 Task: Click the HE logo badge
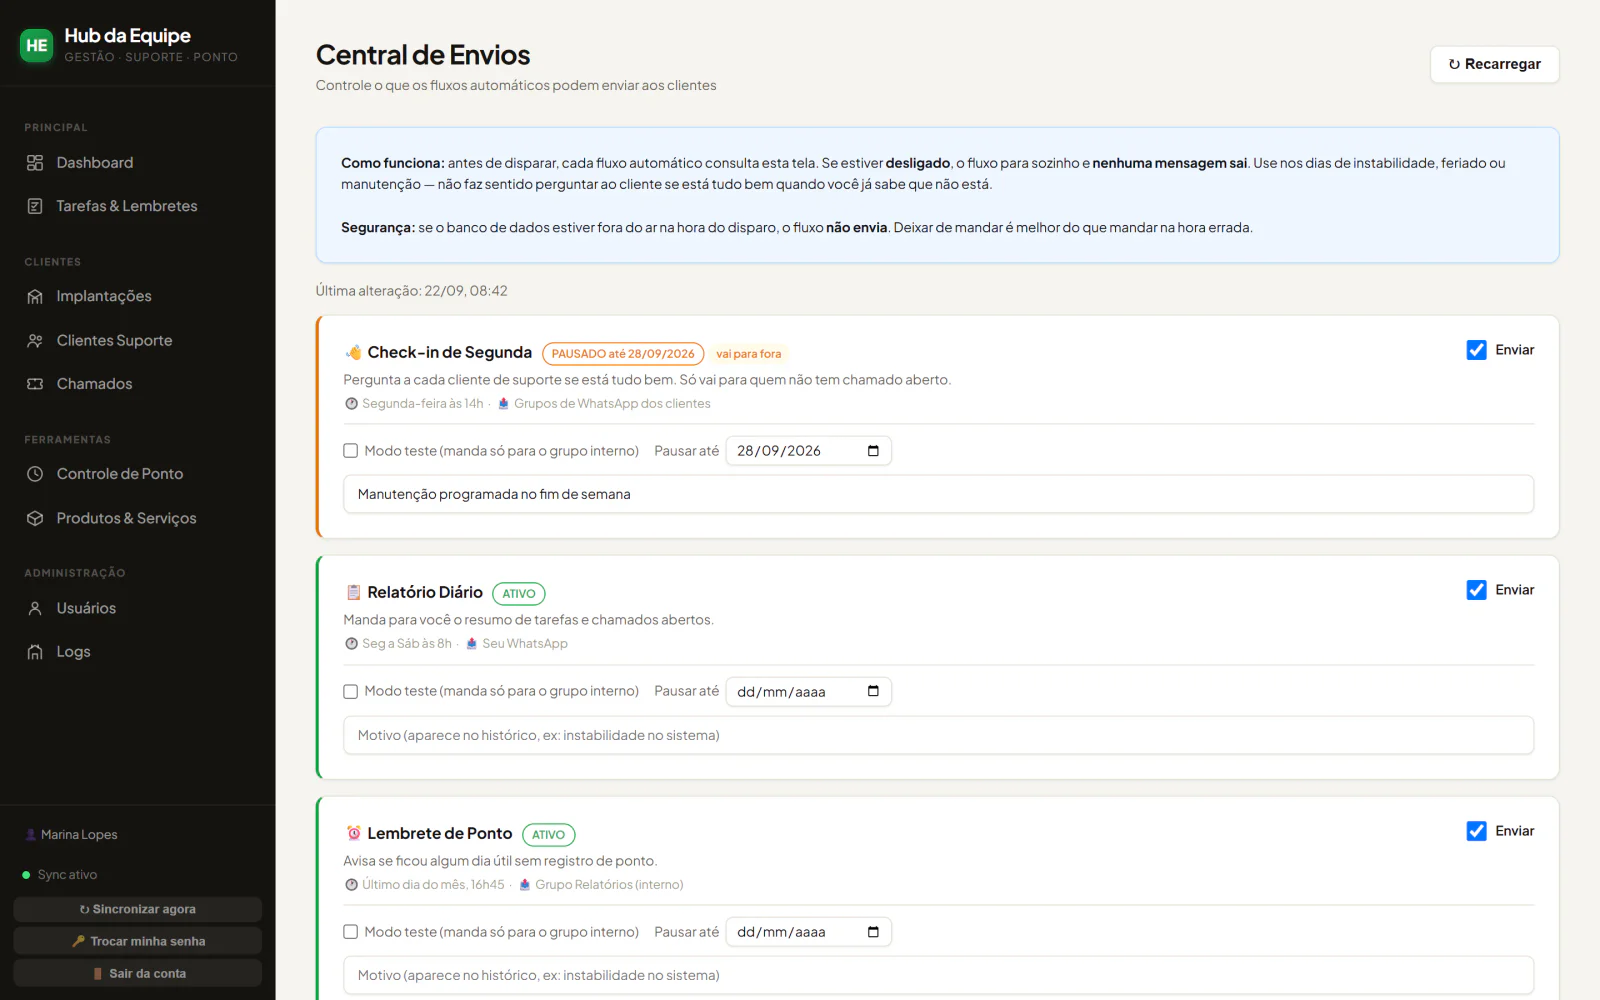point(37,45)
